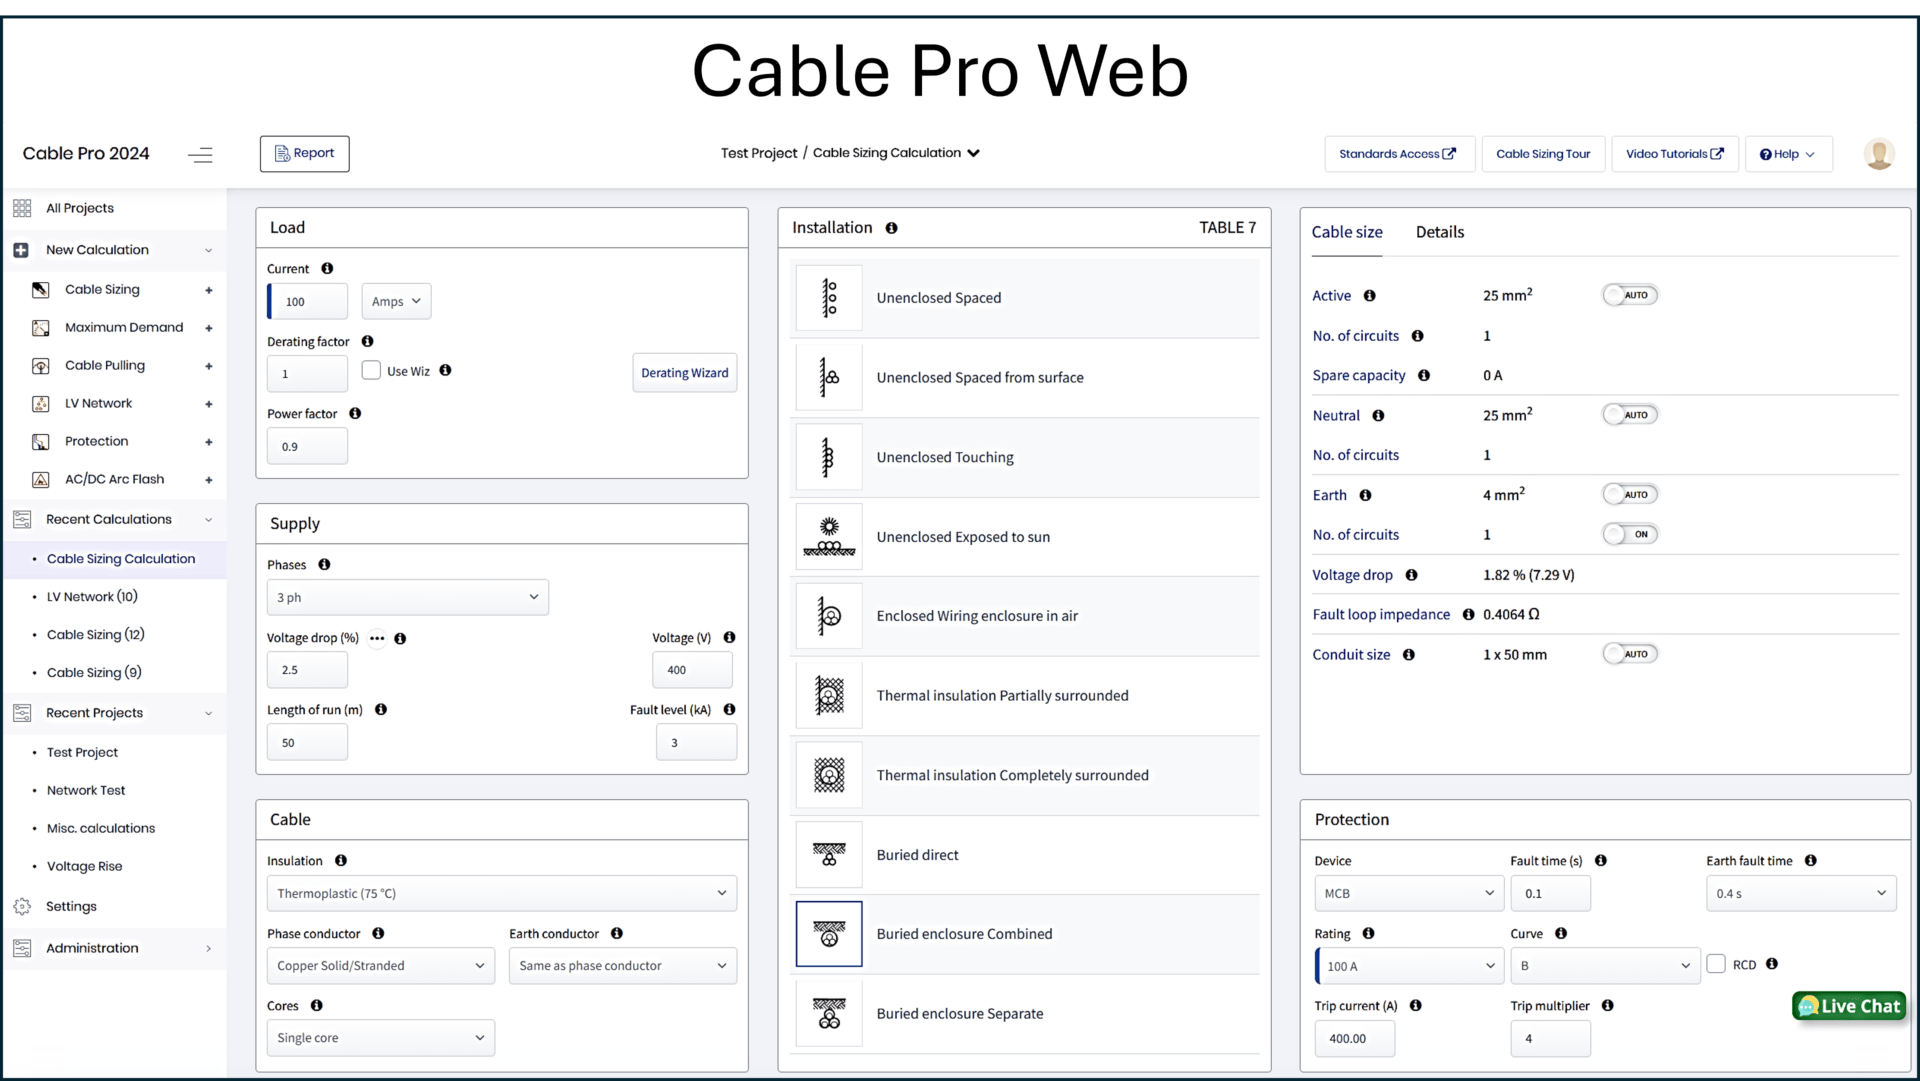Open LV Network in sidebar
1920x1081 pixels.
pyautogui.click(x=99, y=403)
